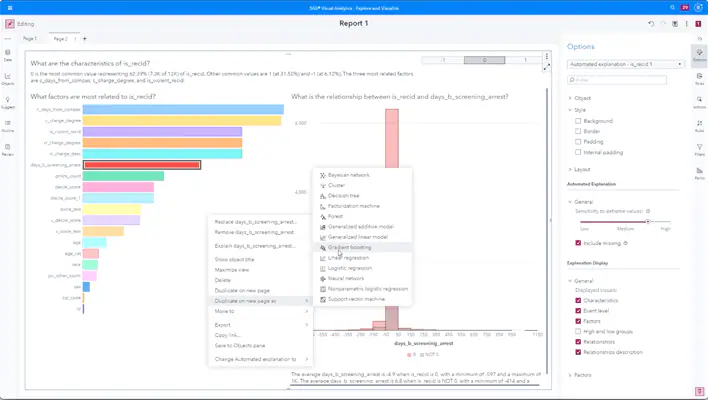Expand the Factors section at bottom
Viewport: 708px width, 400px height.
coord(570,375)
